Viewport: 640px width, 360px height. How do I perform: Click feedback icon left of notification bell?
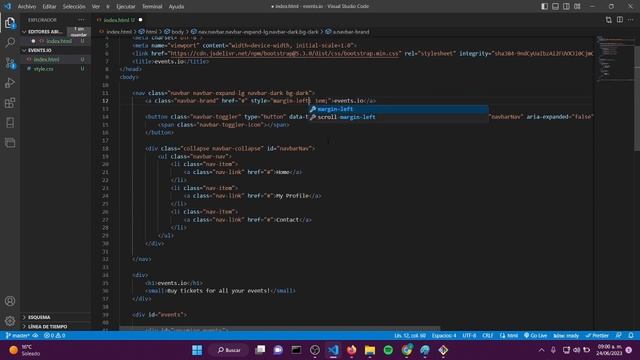[619, 336]
